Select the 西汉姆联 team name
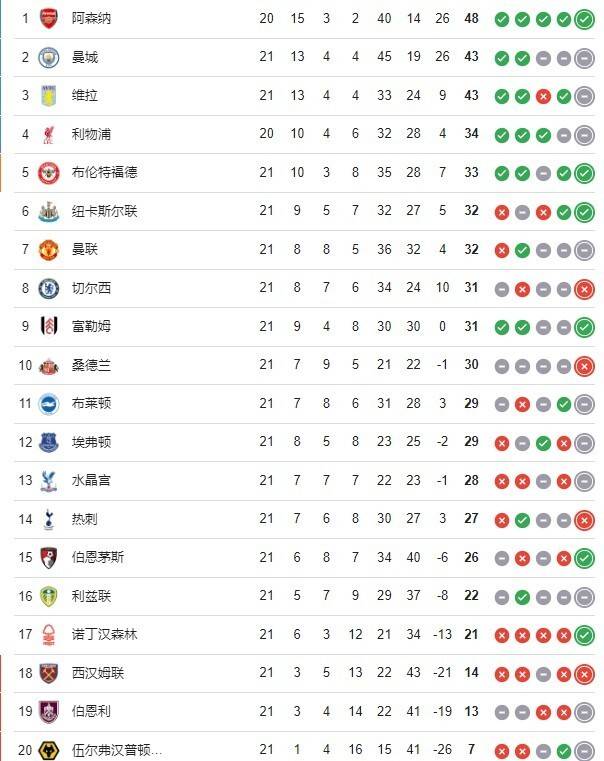The height and width of the screenshot is (761, 604). point(98,673)
